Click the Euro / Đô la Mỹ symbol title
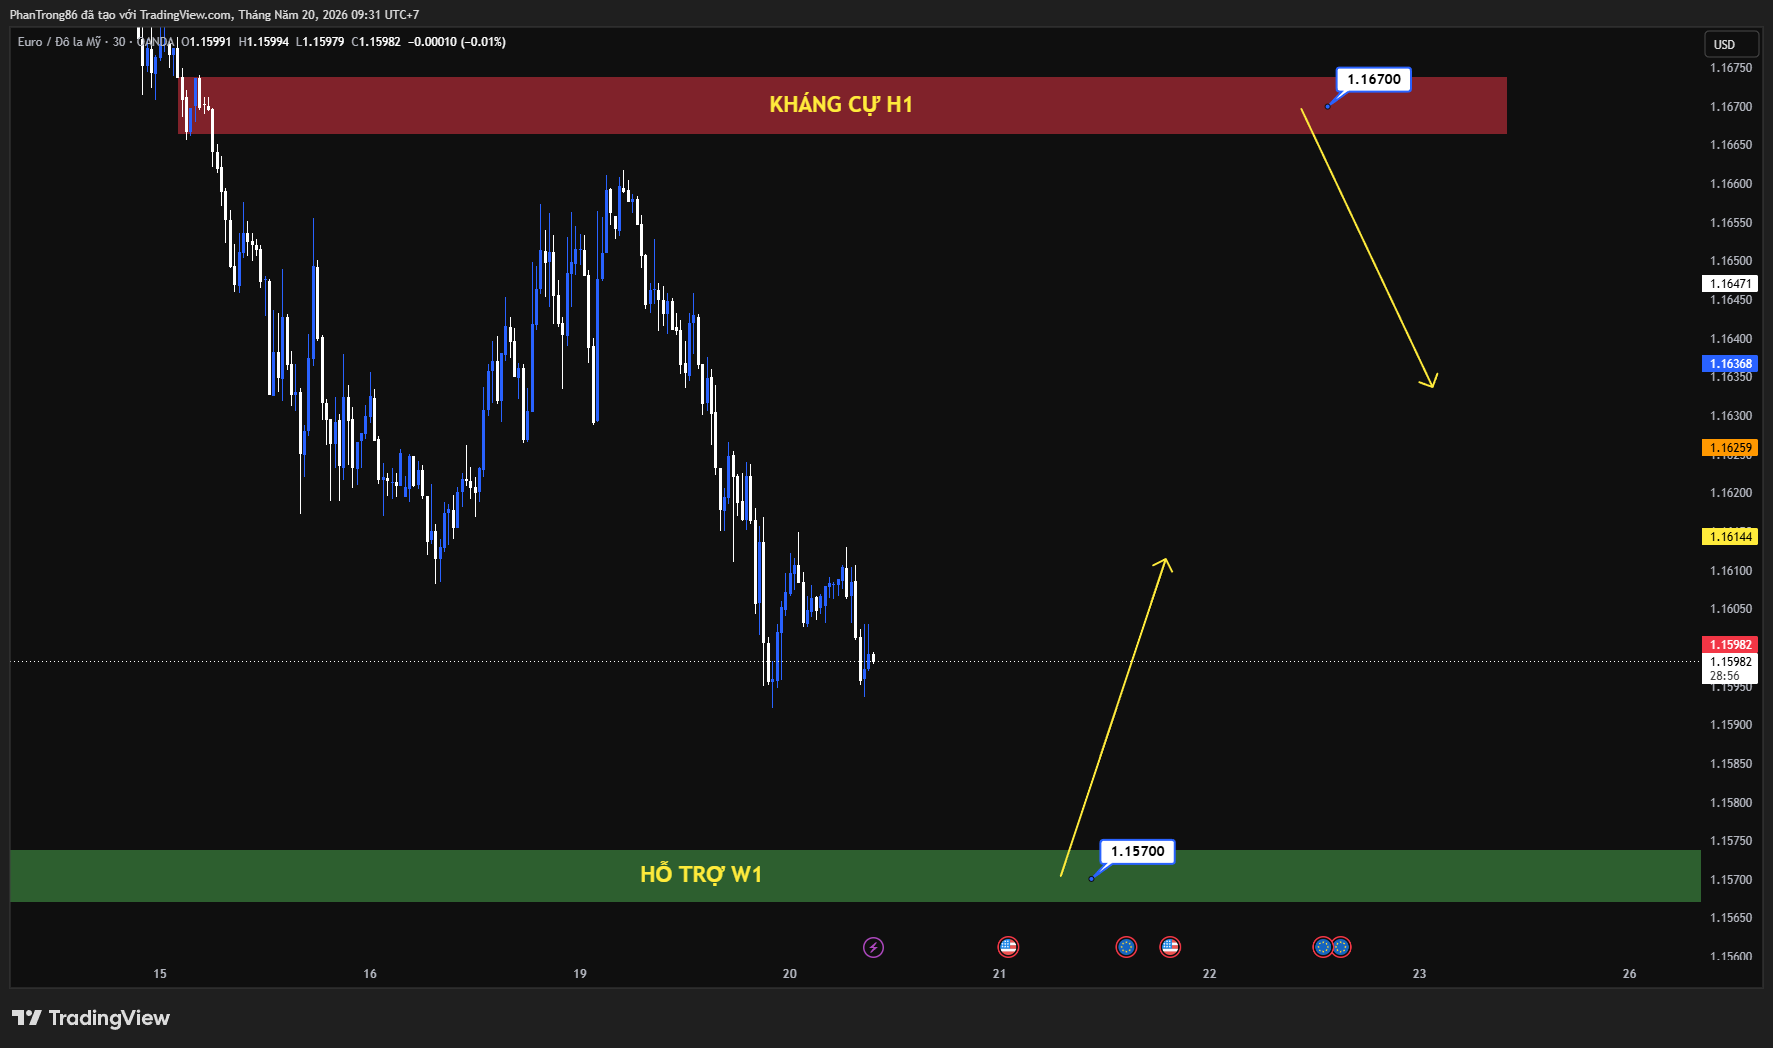The height and width of the screenshot is (1048, 1773). (59, 42)
